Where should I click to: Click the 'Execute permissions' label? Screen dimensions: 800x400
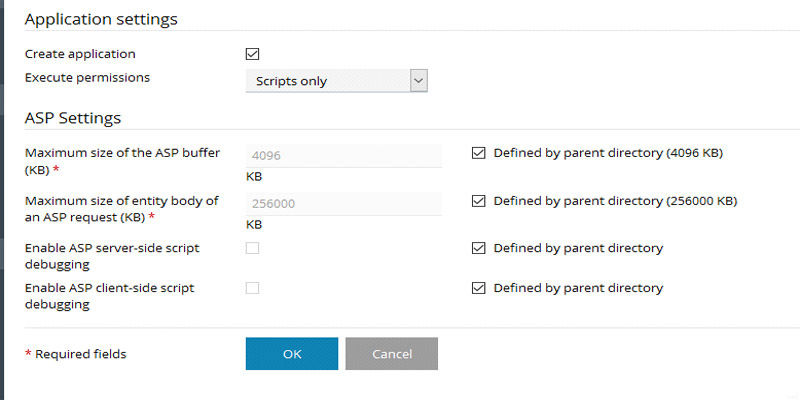(x=86, y=77)
